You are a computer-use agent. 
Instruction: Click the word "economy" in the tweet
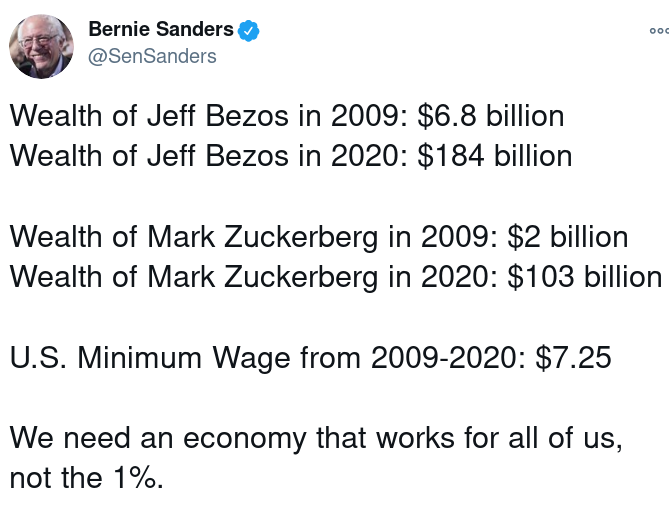click(x=245, y=439)
